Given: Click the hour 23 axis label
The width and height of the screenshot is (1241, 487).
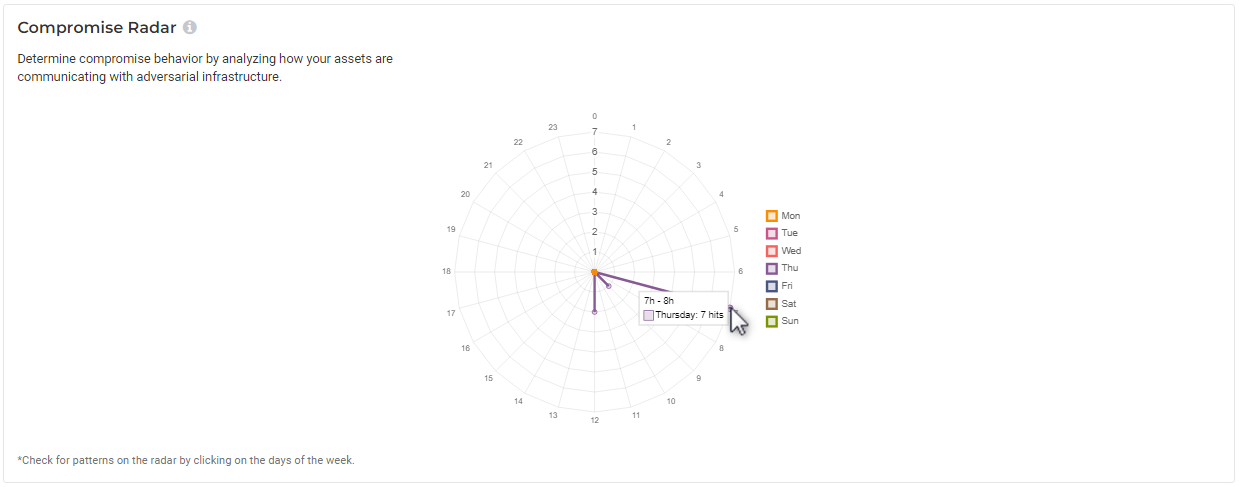Looking at the screenshot, I should coord(553,127).
